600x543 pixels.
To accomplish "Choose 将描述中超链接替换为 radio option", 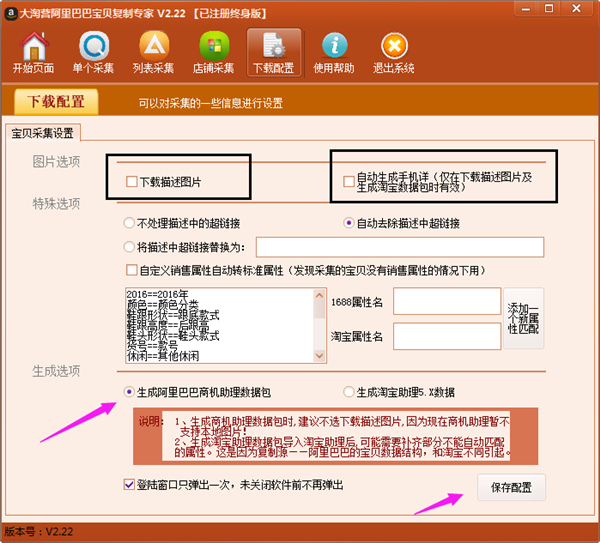I will (x=129, y=247).
